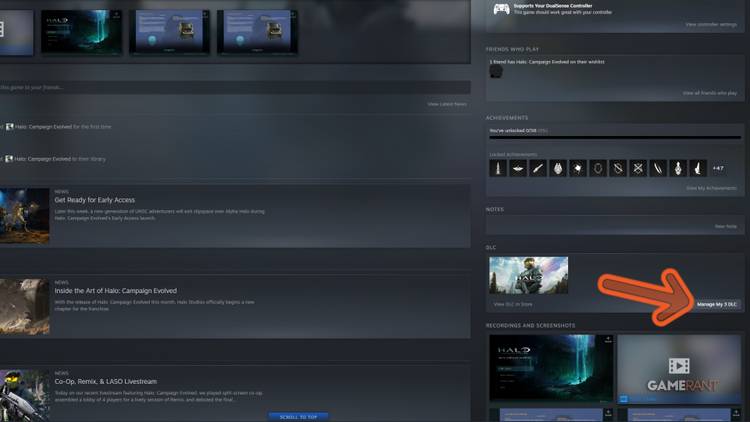Select the sixth locked achievement shield outline icon
The image size is (750, 422).
click(598, 168)
